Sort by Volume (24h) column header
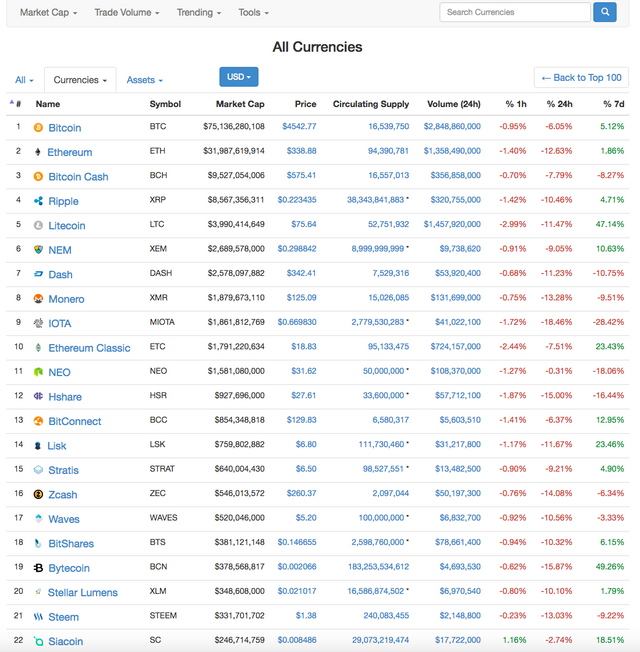640x652 pixels. point(454,104)
